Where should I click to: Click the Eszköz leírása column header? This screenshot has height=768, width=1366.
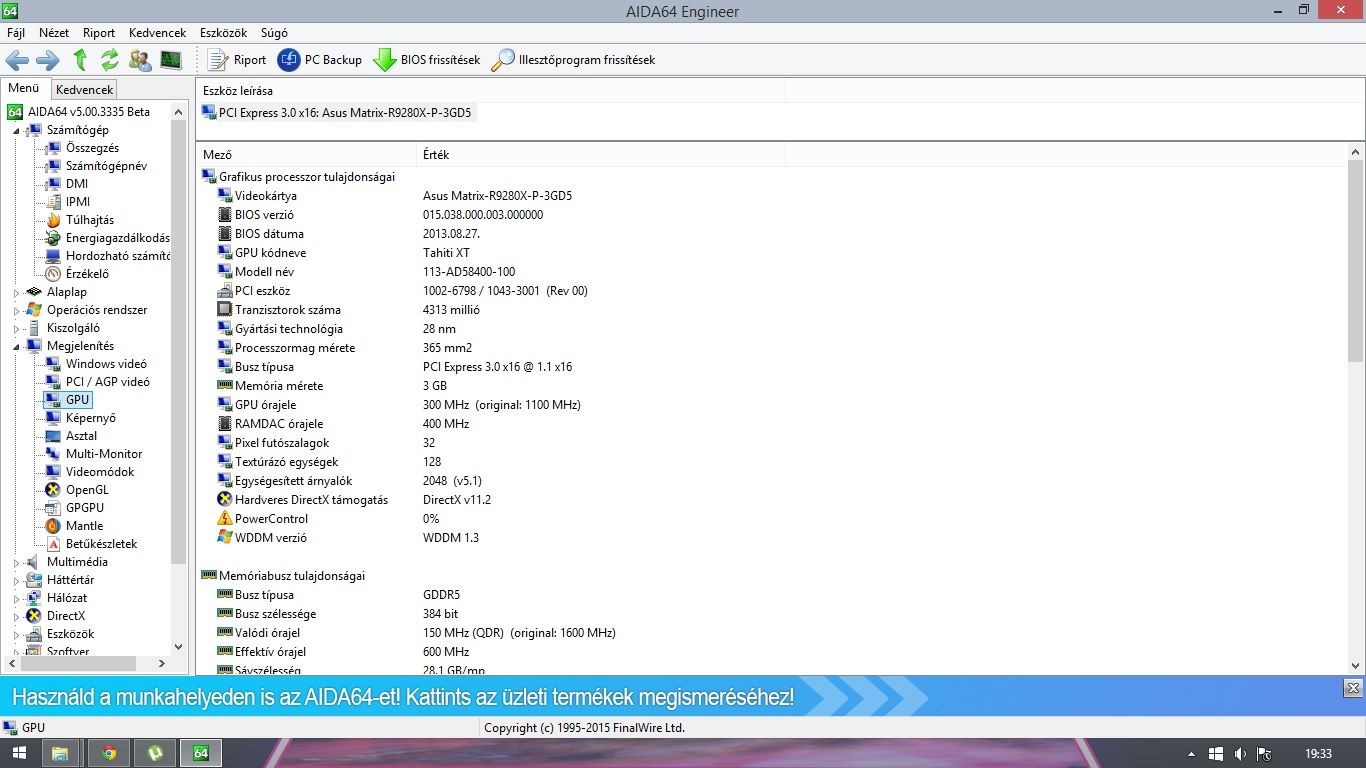[490, 91]
